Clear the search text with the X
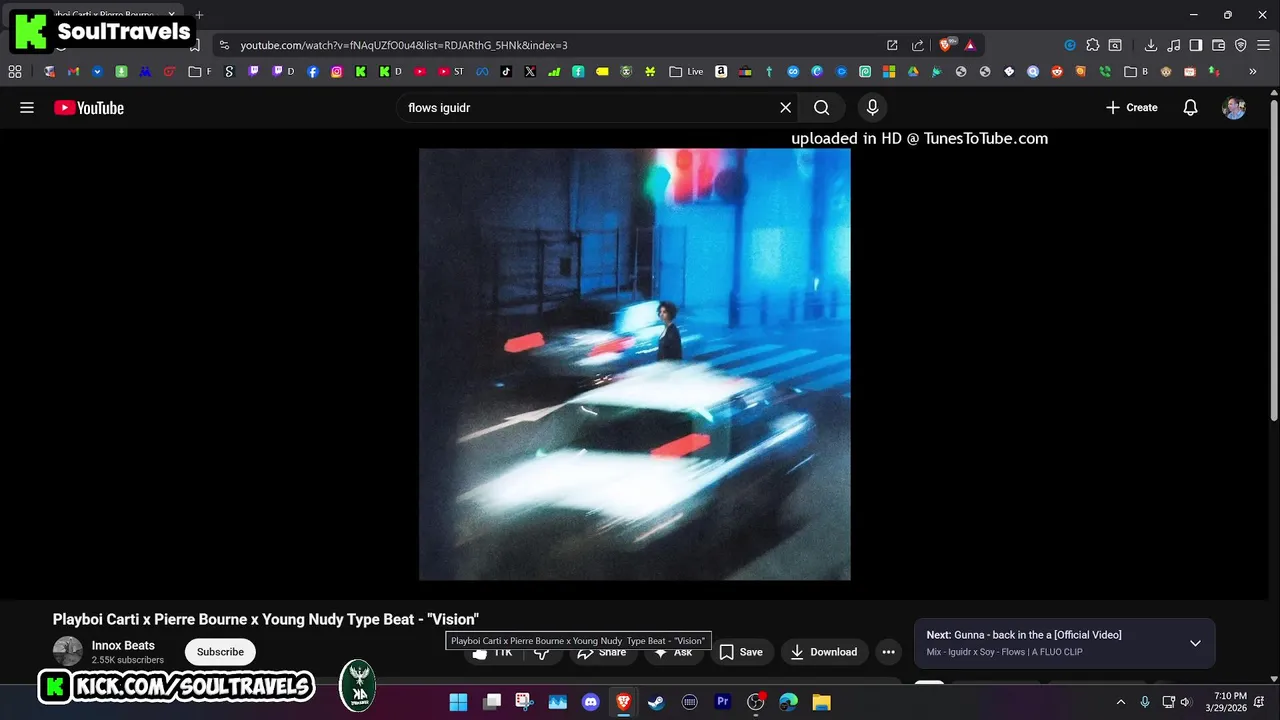 [785, 108]
